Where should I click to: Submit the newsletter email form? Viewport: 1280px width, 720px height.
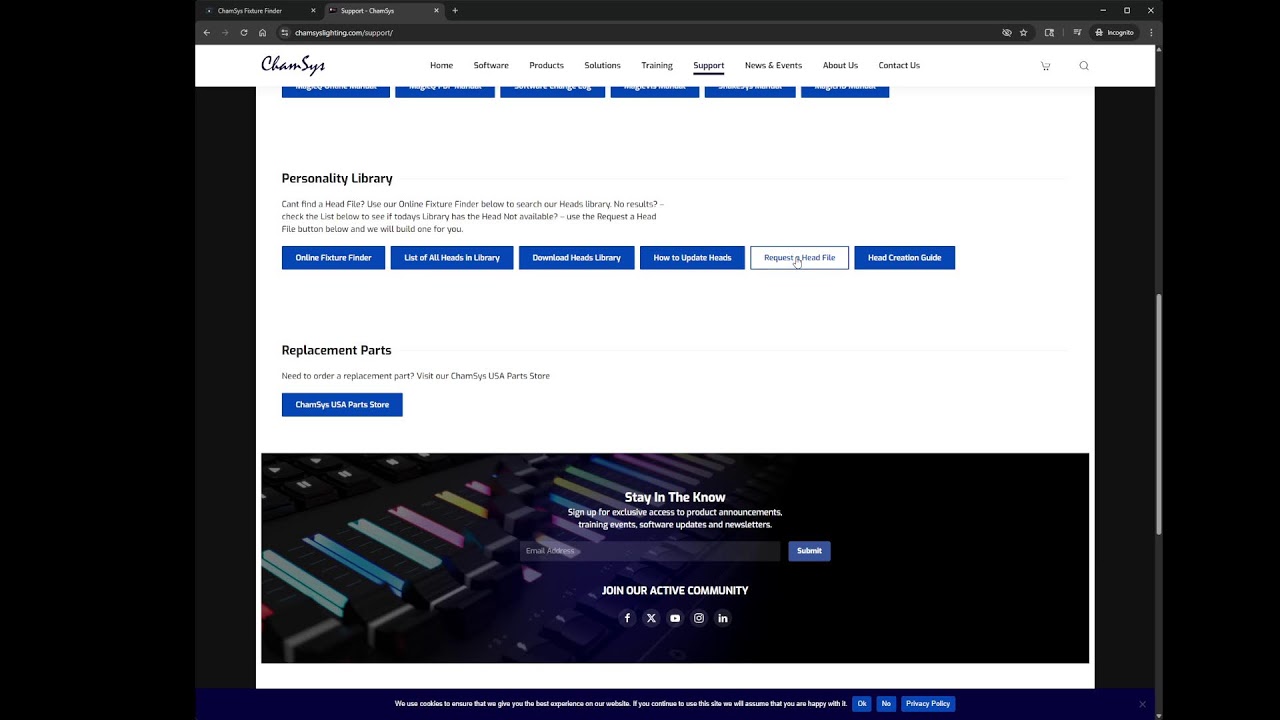(809, 551)
